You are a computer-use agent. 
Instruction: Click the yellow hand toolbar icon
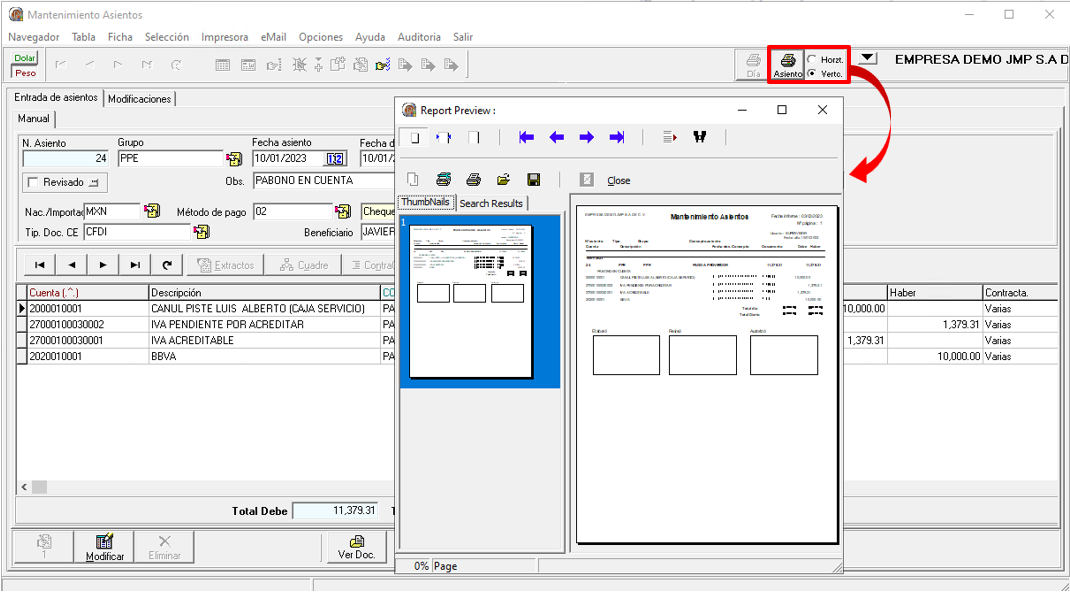coord(383,65)
